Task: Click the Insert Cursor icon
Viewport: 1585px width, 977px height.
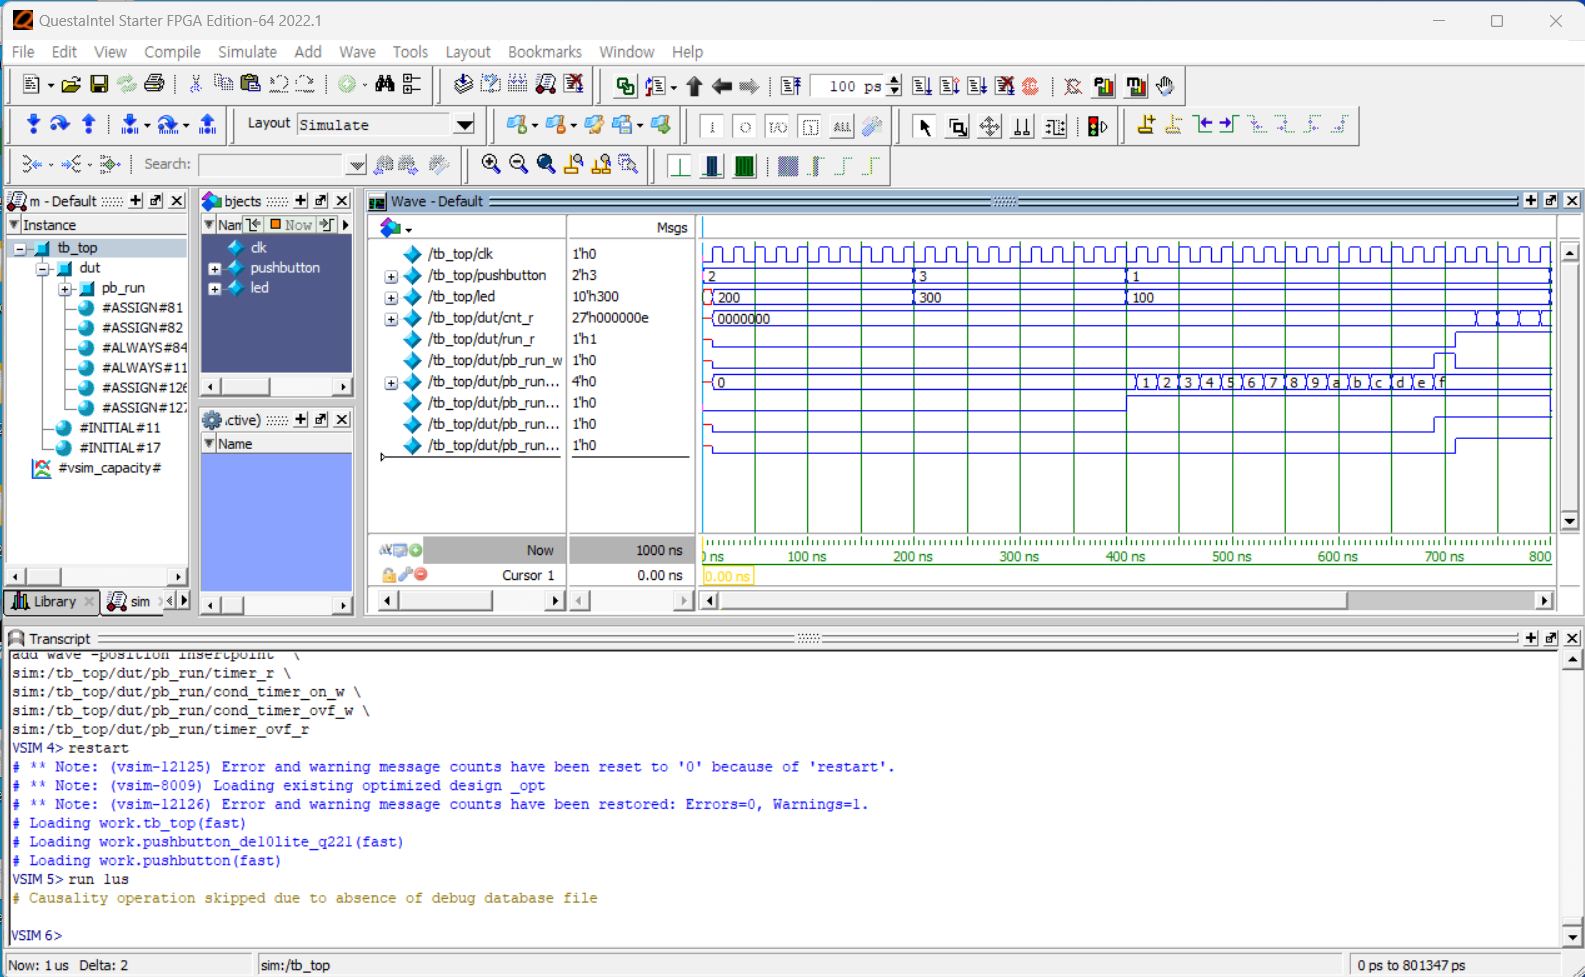Action: coord(1146,125)
